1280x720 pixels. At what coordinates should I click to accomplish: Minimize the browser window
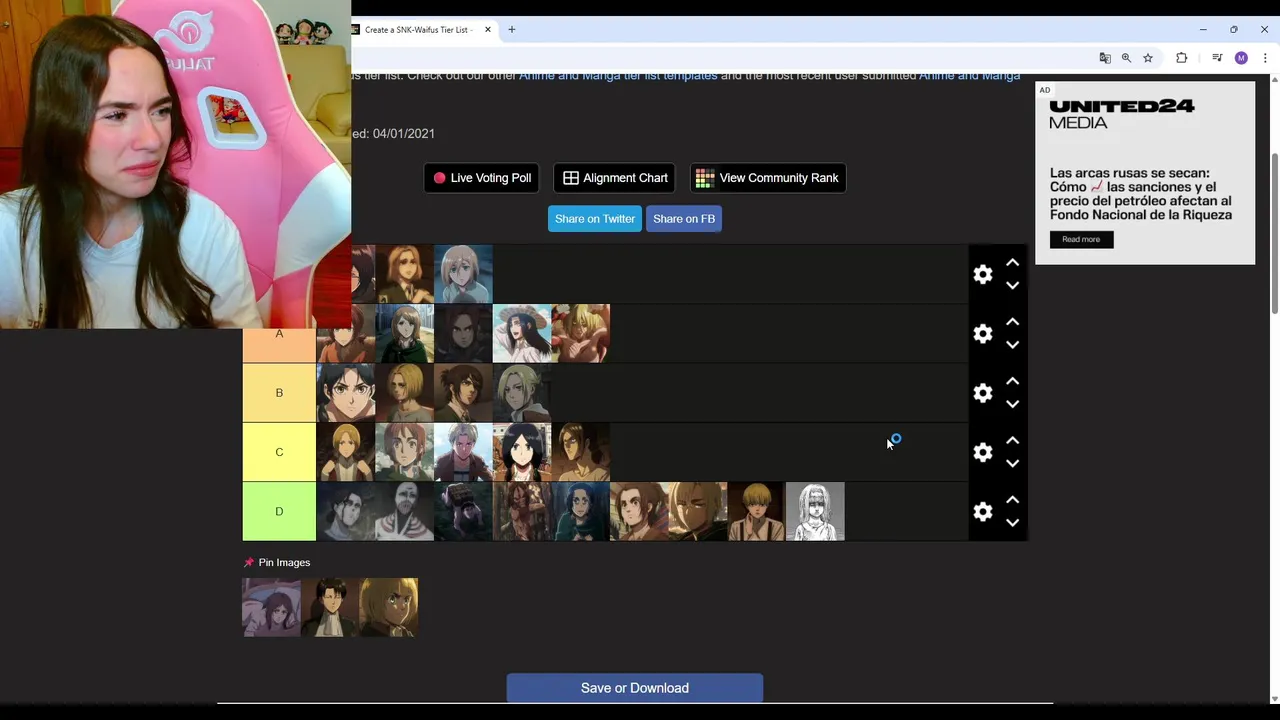pyautogui.click(x=1203, y=30)
